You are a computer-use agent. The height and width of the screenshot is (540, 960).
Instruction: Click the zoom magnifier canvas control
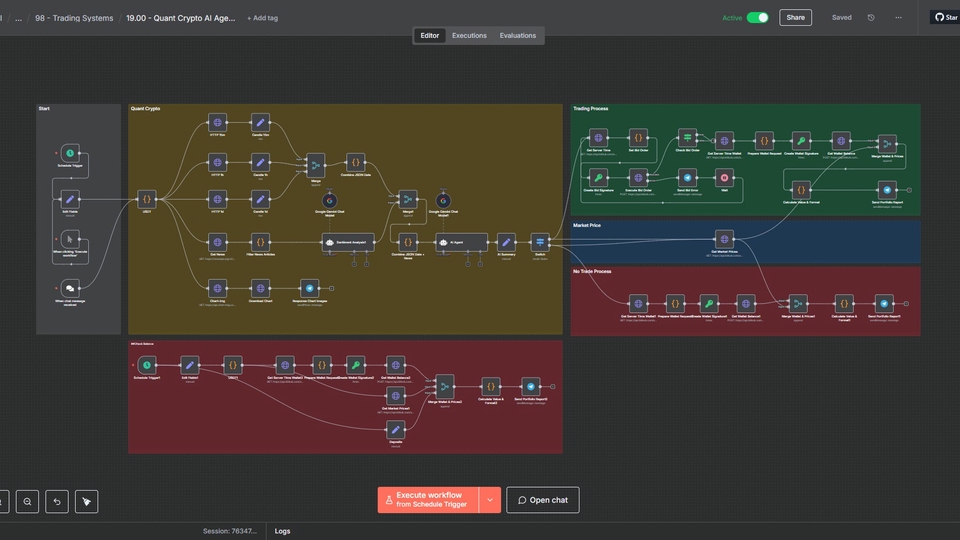coord(28,501)
